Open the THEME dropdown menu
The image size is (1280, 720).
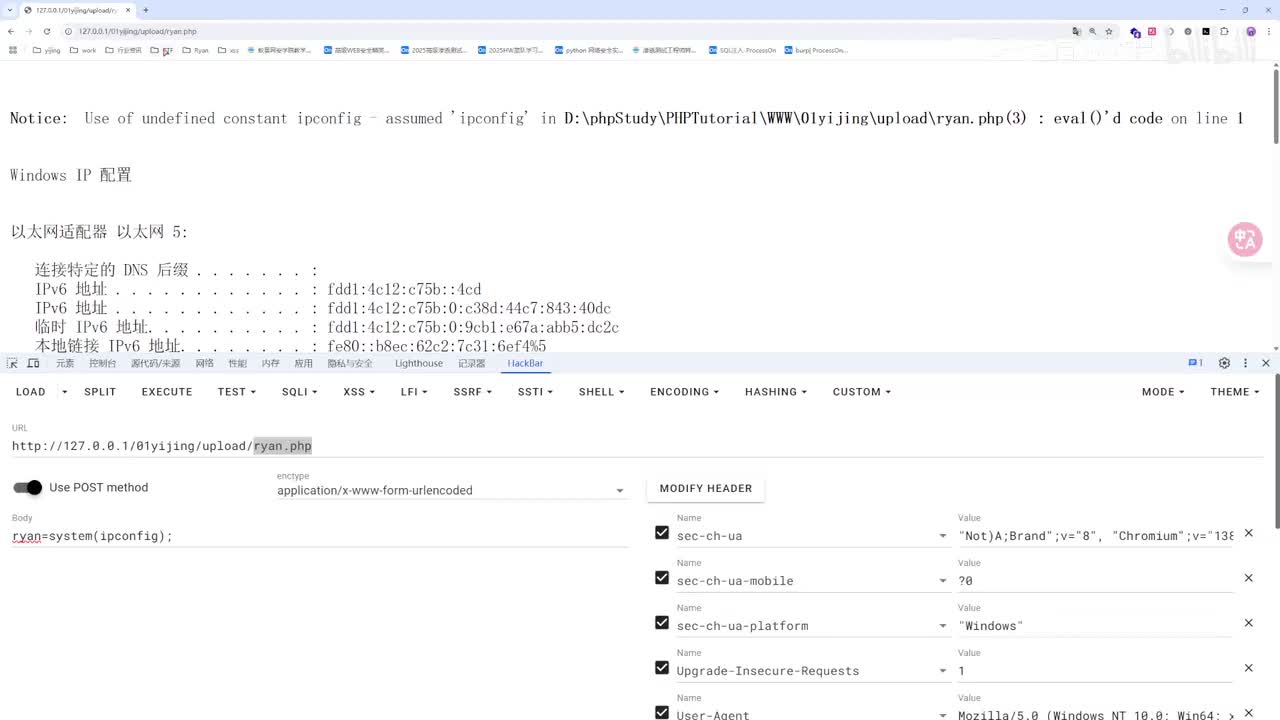(1235, 392)
